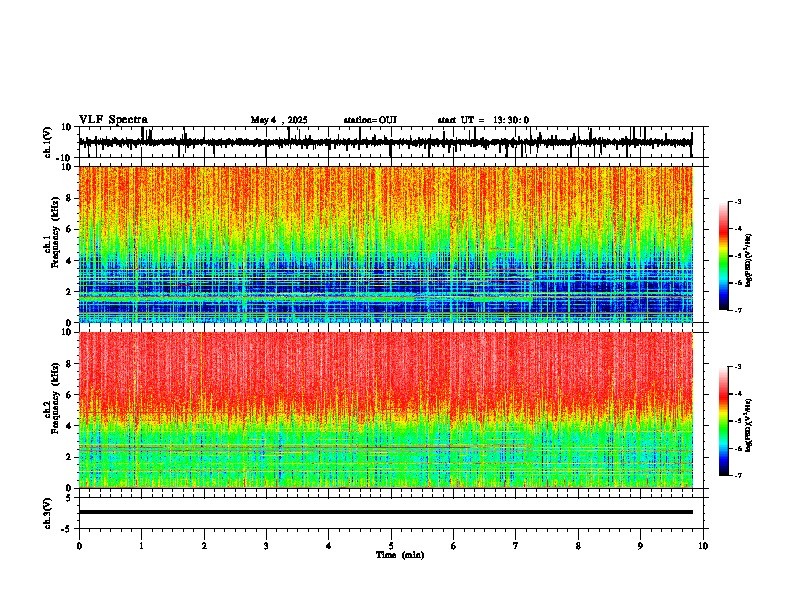Select the date text "May 4 , 2025"
This screenshot has height=612, width=792.
279,120
